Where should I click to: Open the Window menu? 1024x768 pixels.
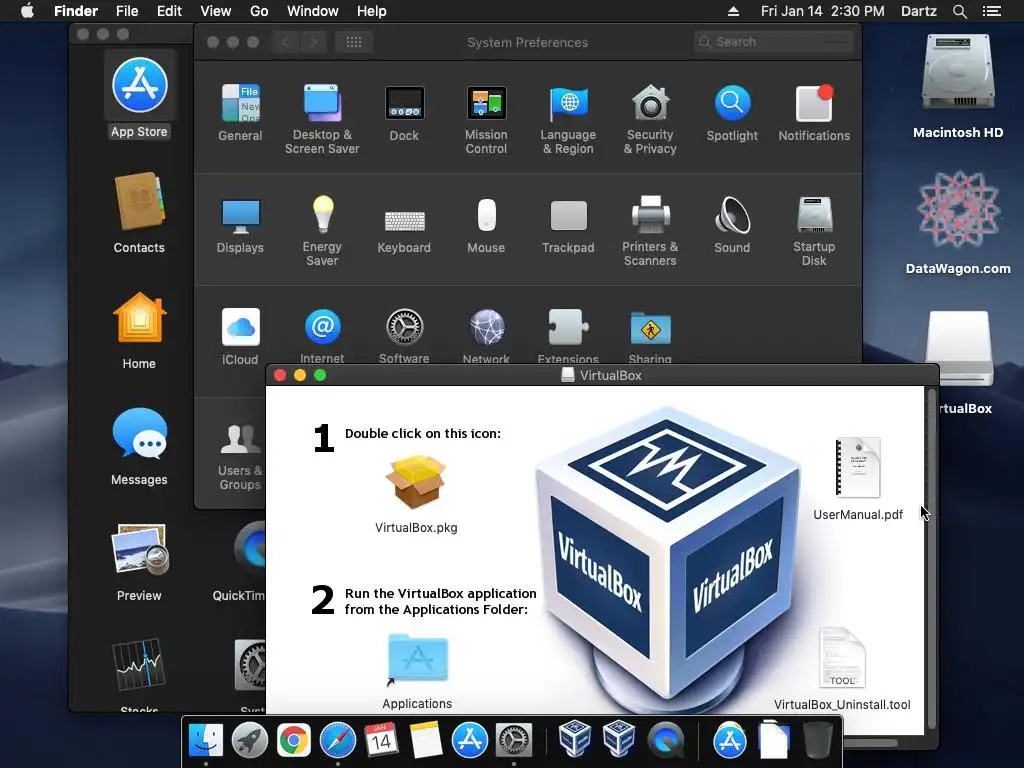coord(313,11)
